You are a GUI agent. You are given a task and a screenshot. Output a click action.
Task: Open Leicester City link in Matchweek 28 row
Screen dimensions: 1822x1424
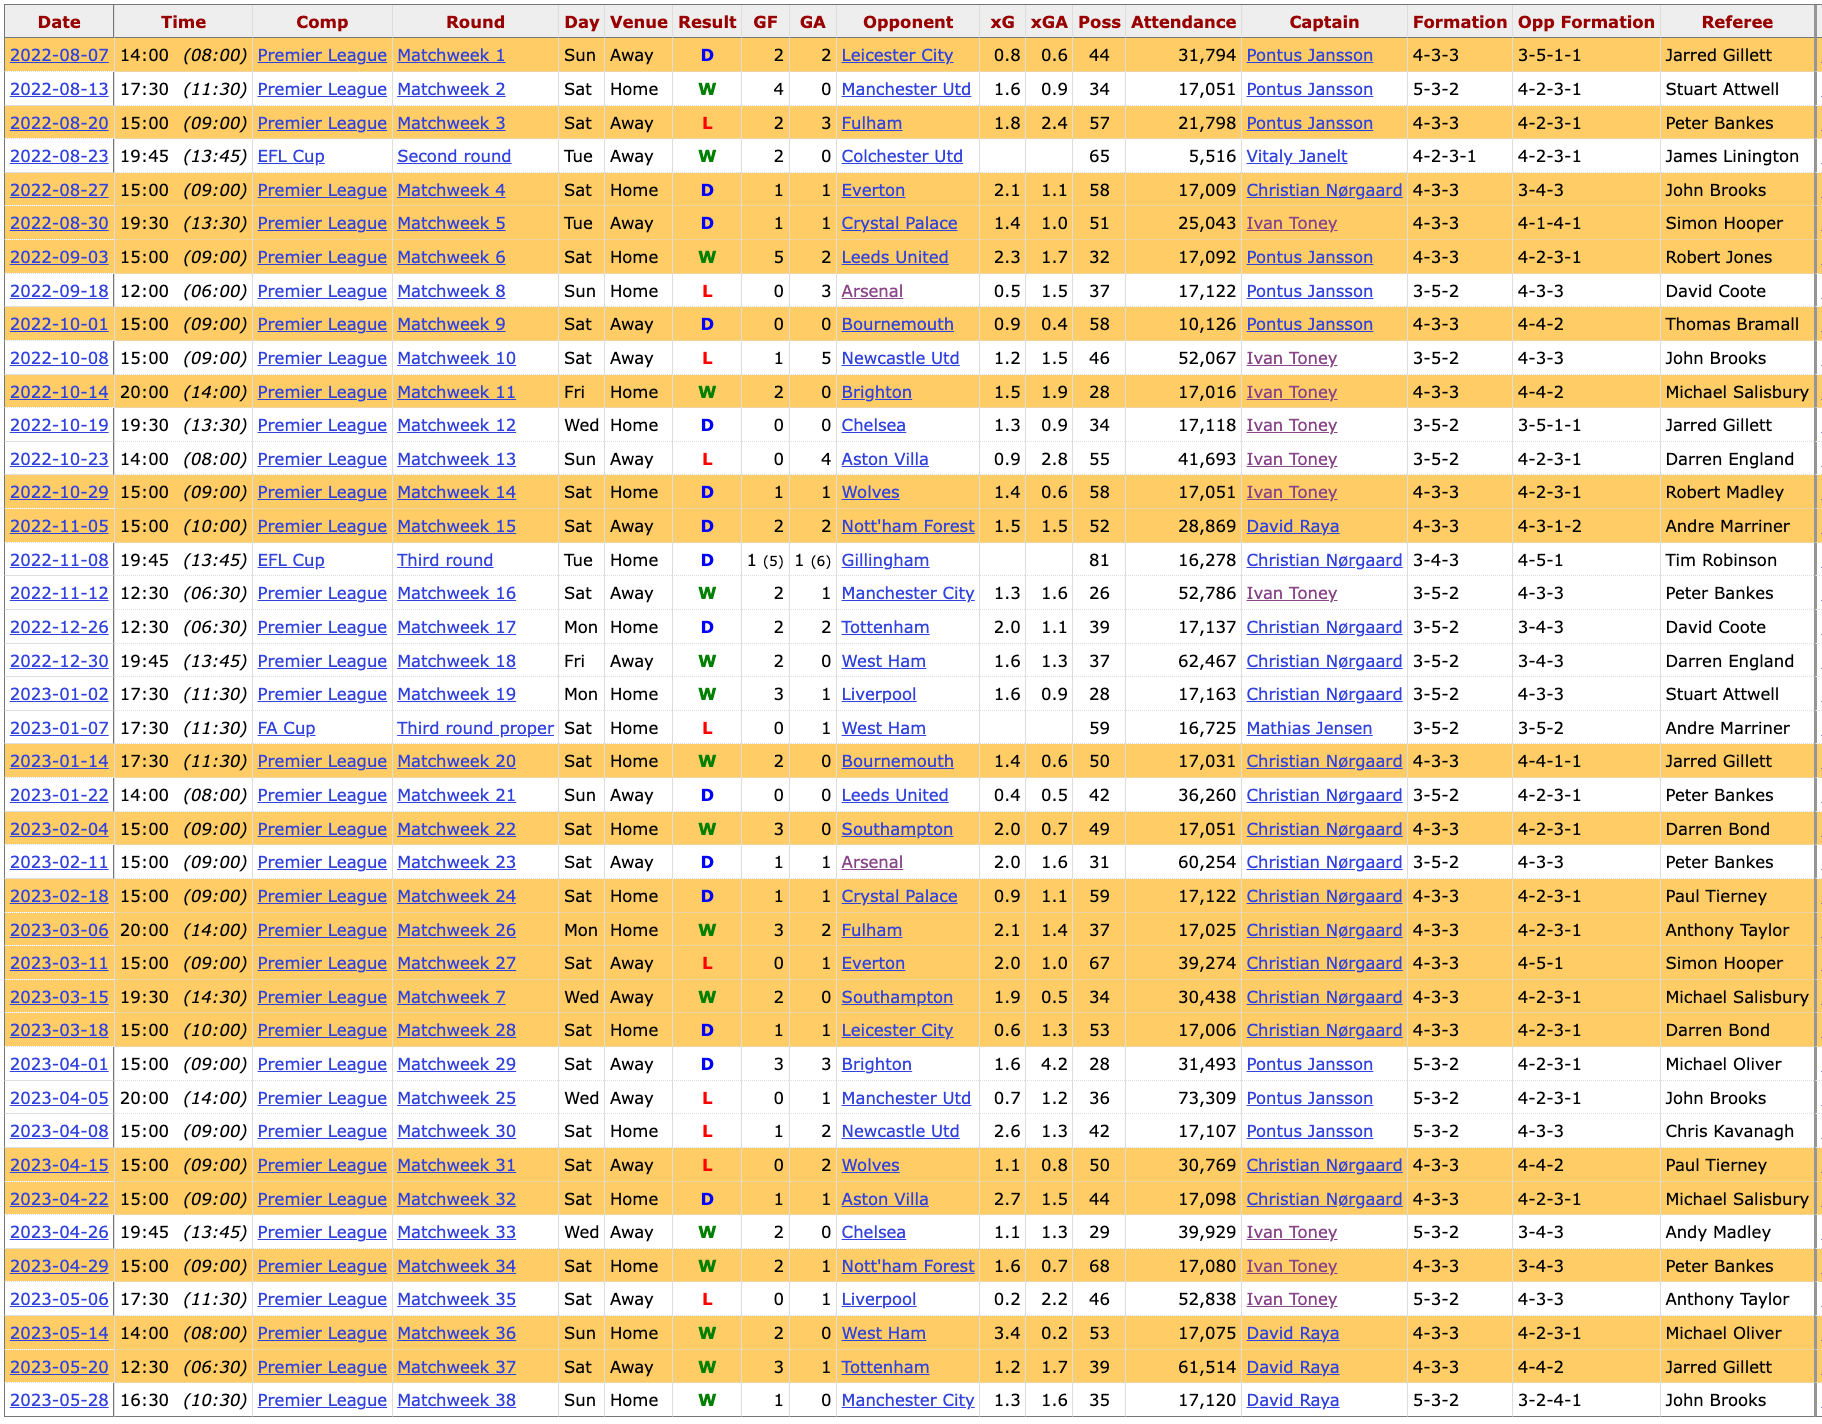pyautogui.click(x=897, y=1030)
